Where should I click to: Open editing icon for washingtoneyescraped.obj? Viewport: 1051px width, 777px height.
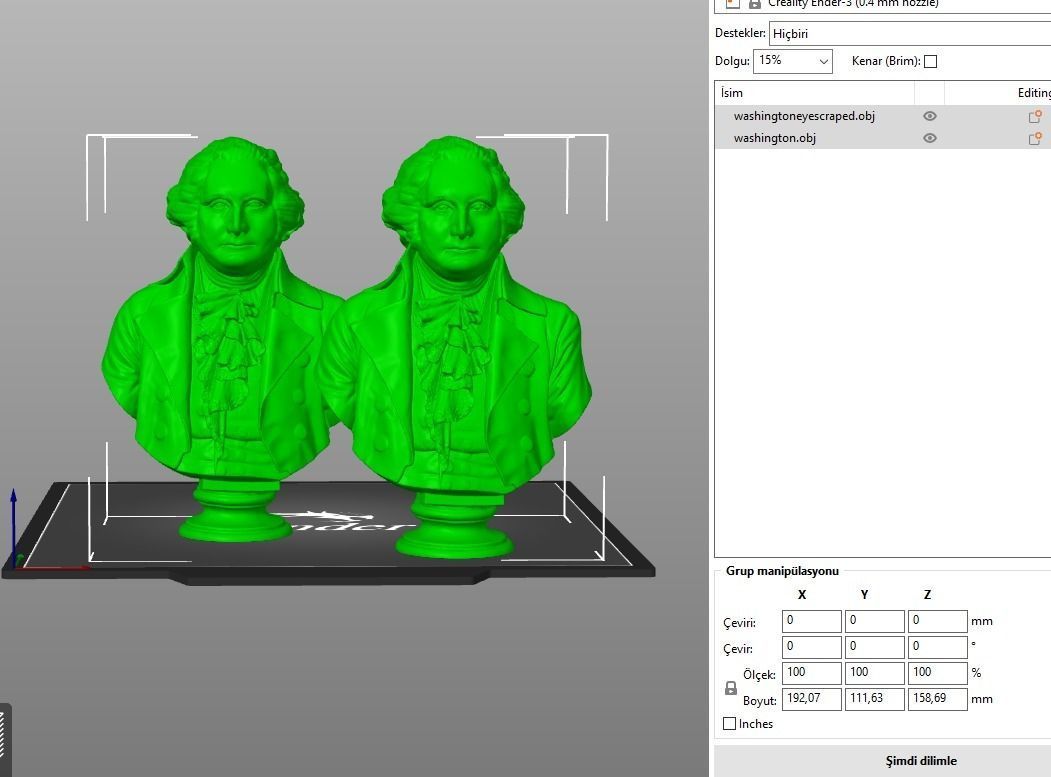pyautogui.click(x=1035, y=116)
